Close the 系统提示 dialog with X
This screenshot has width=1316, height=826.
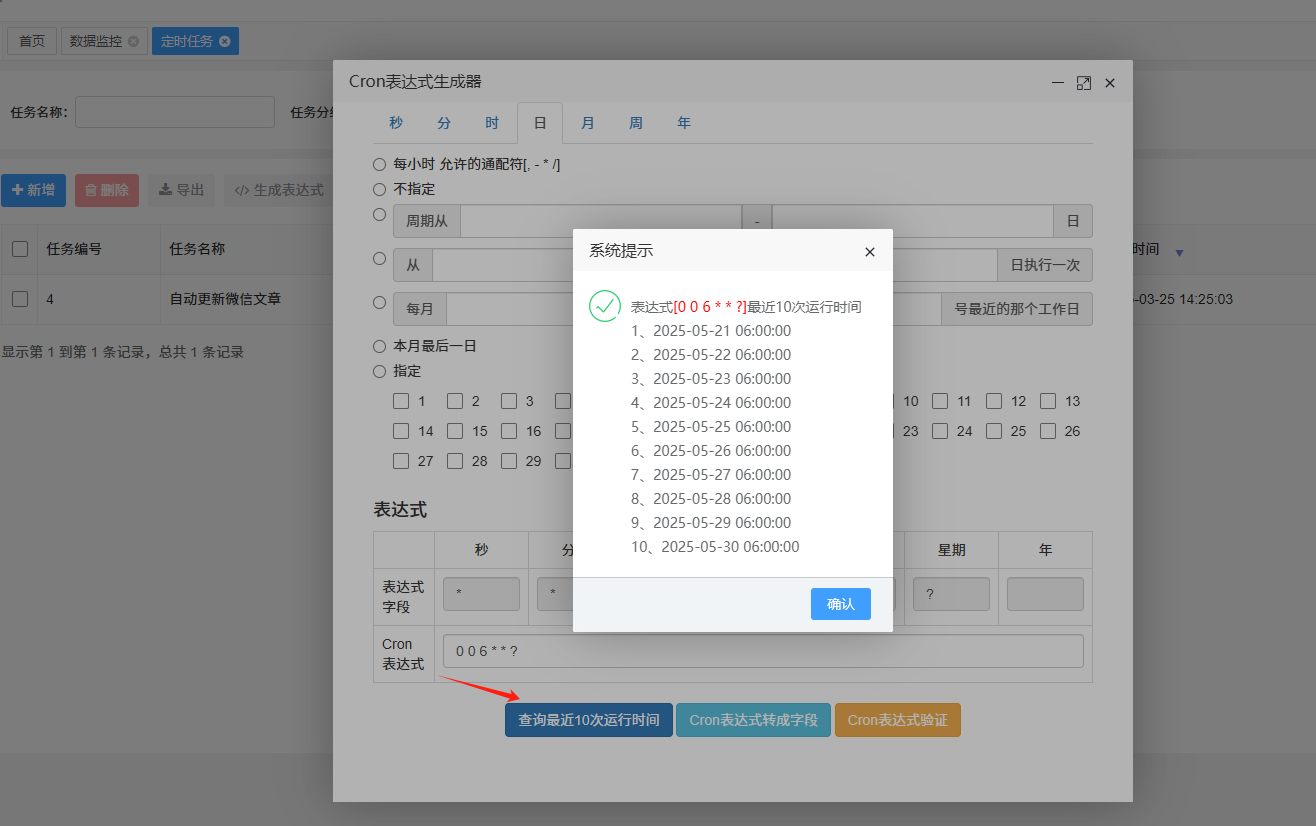pos(869,252)
